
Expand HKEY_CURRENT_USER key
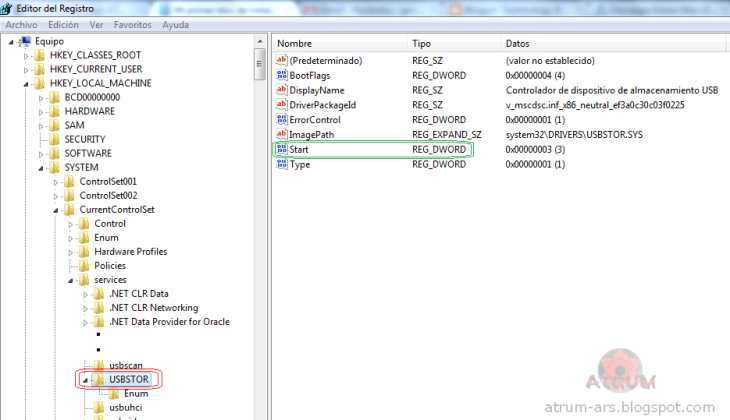(x=26, y=70)
